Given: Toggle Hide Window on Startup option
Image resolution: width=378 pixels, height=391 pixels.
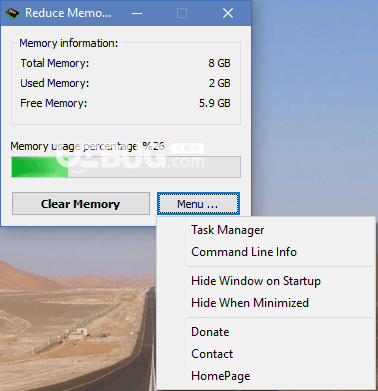Looking at the screenshot, I should pos(266,281).
